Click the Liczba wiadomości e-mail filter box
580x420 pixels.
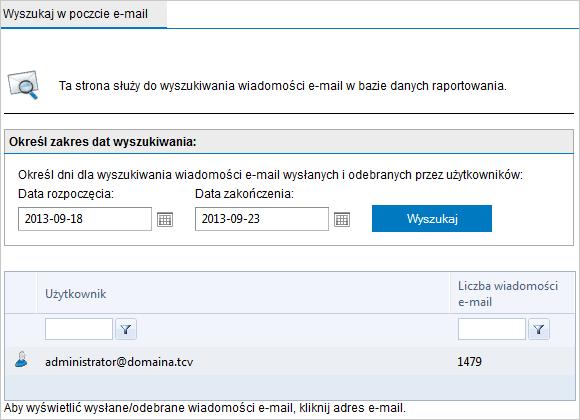(x=492, y=329)
